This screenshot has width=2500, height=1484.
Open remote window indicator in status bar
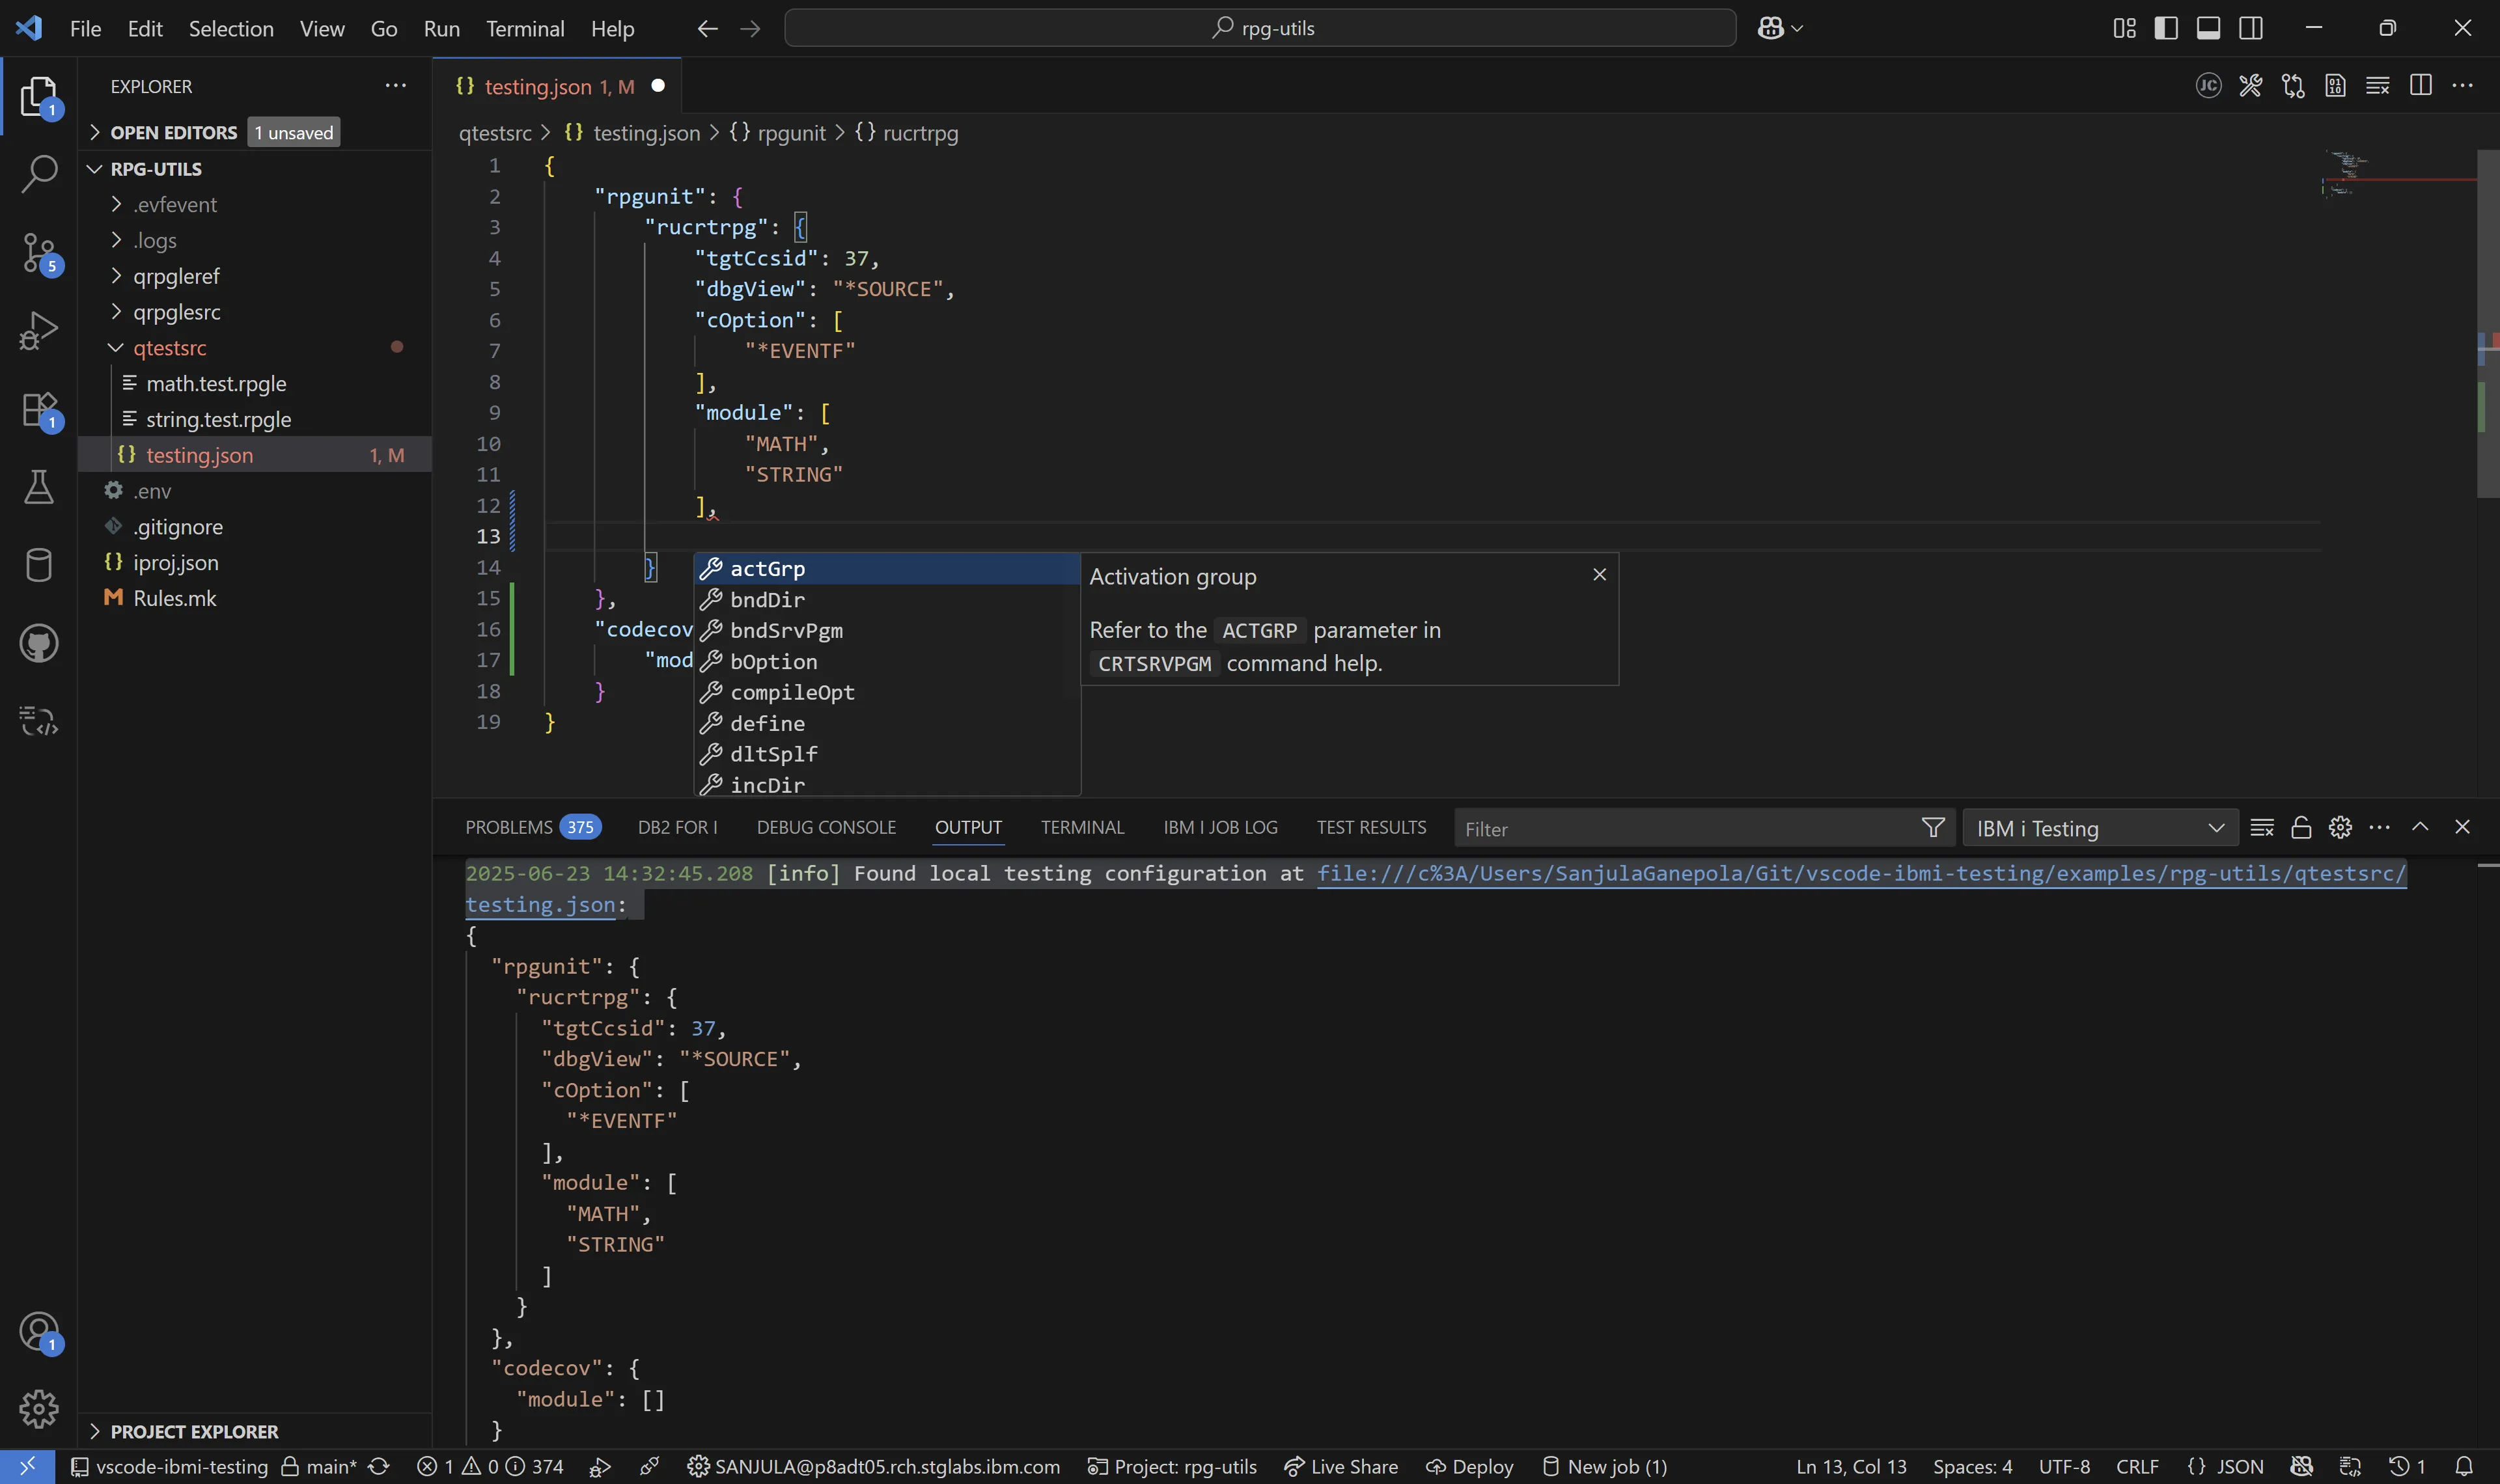(27, 1466)
